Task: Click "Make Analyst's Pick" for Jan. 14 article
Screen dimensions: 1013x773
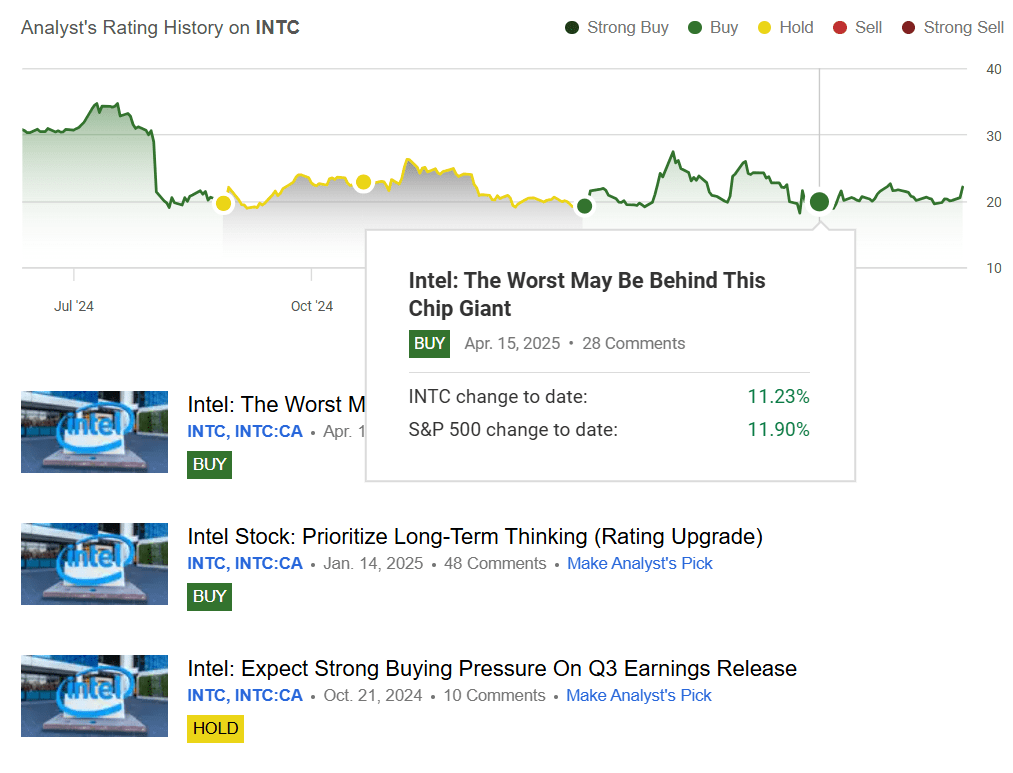Action: tap(639, 563)
